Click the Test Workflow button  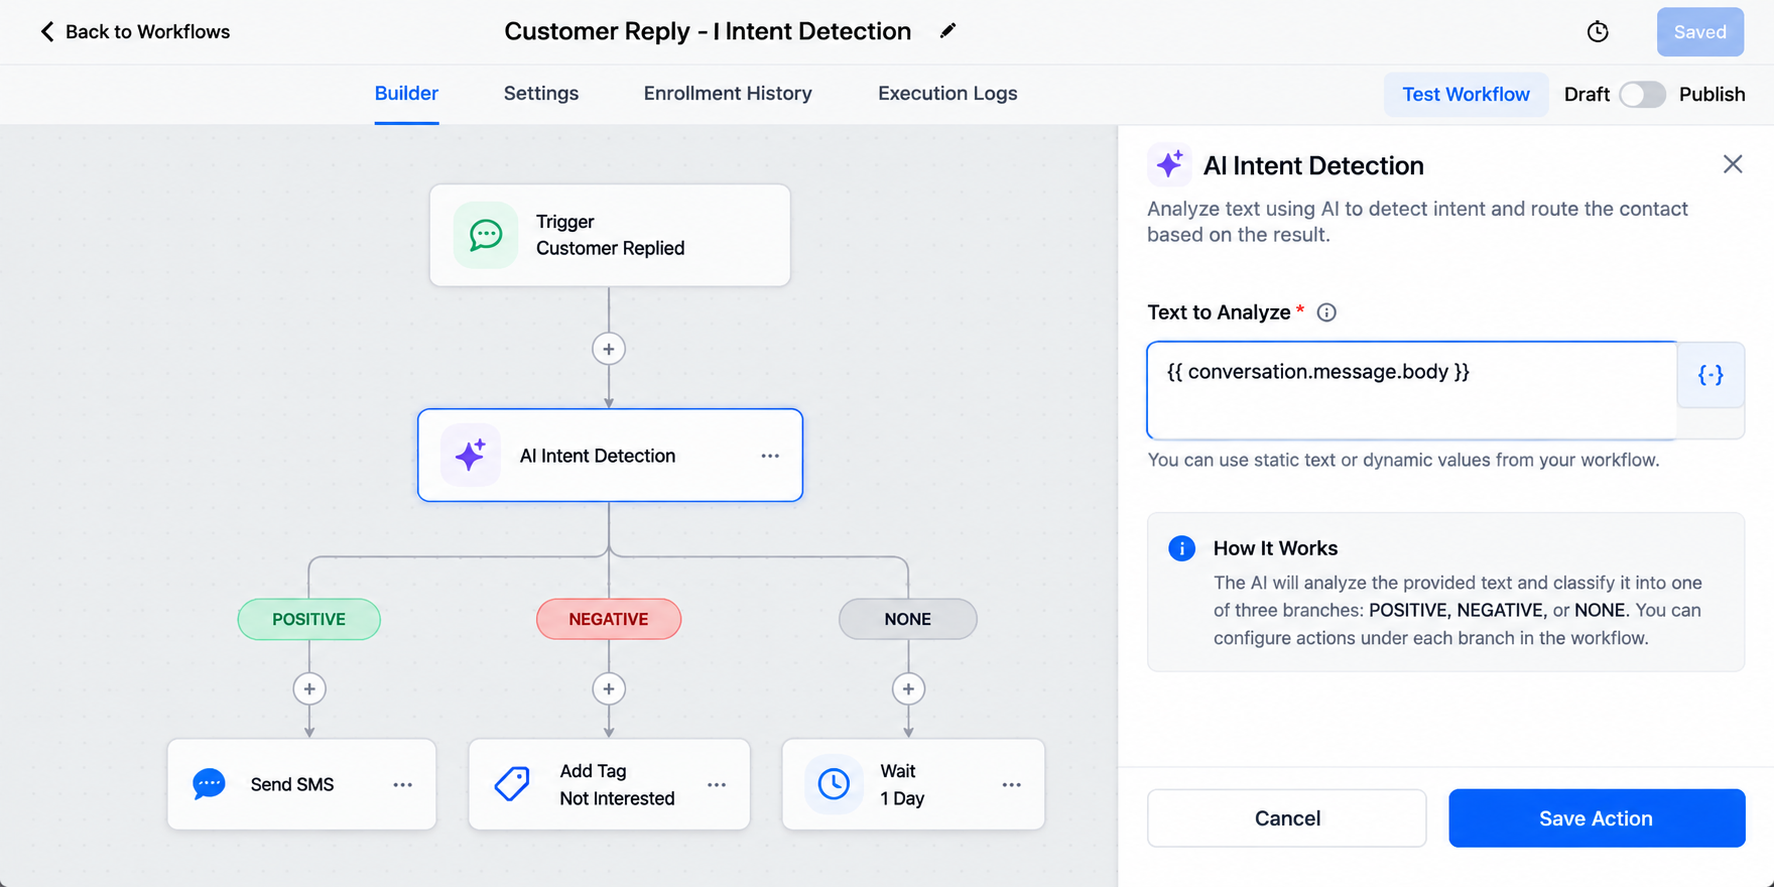(x=1466, y=94)
